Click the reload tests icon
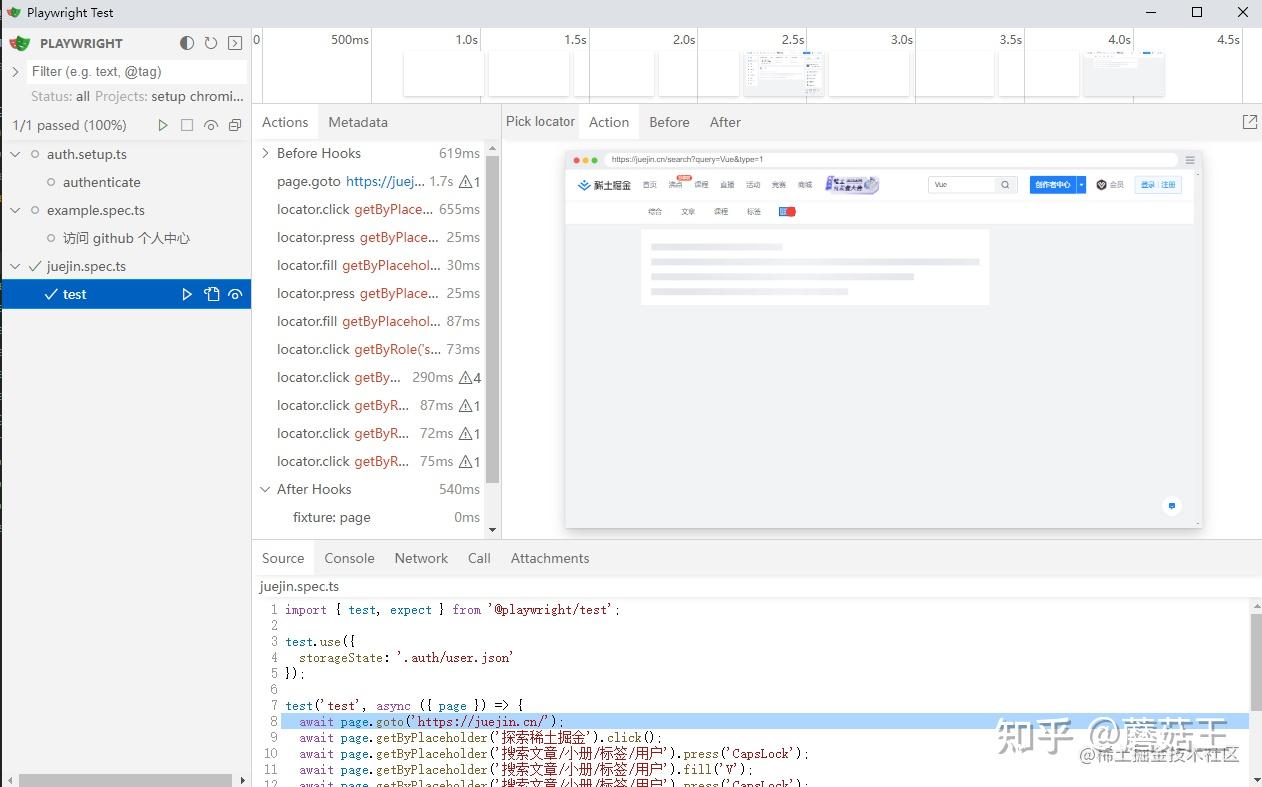1262x787 pixels. [211, 43]
